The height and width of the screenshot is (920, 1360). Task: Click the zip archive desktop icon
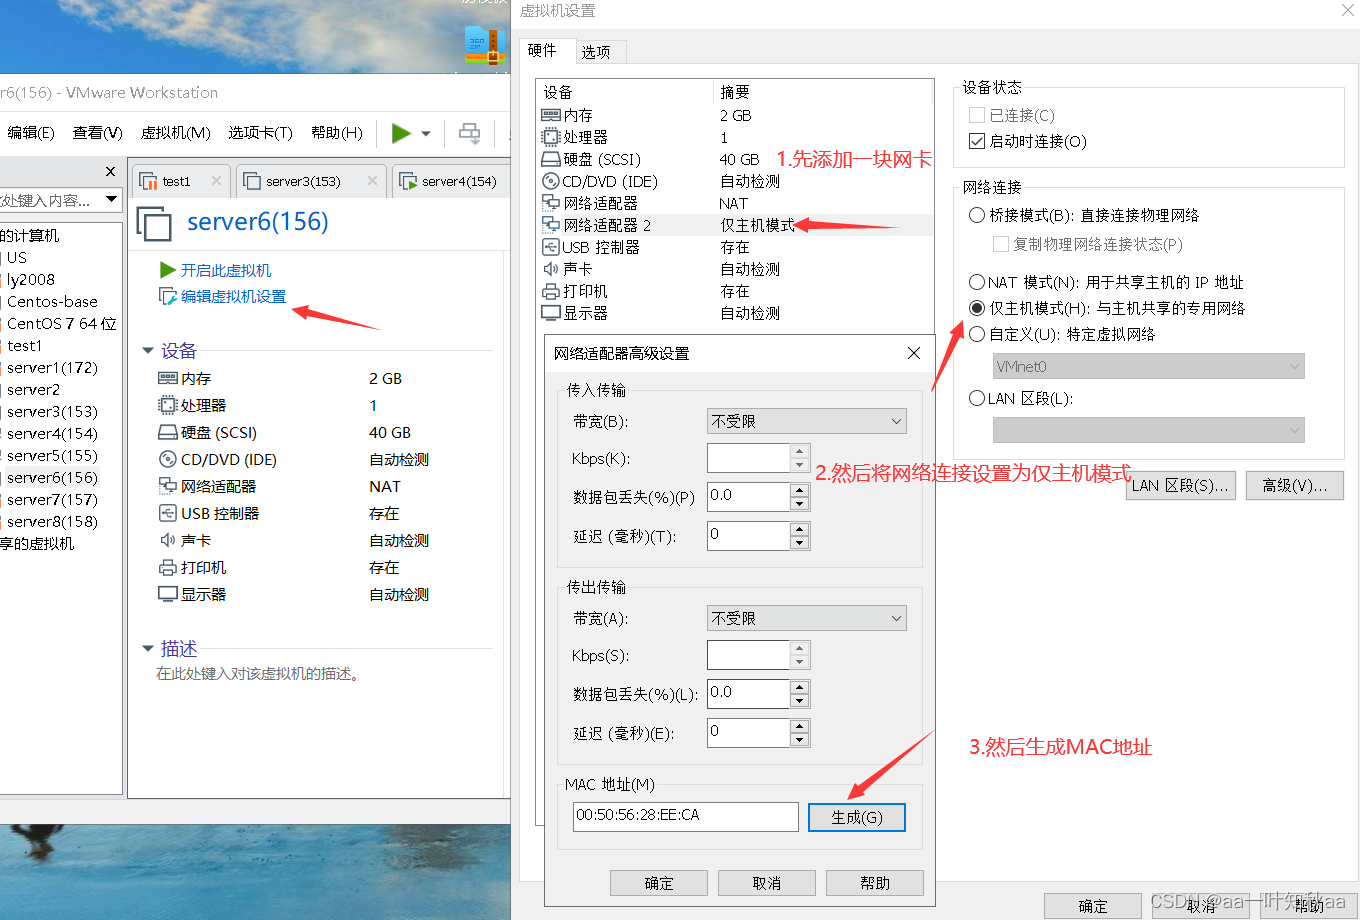(x=485, y=45)
